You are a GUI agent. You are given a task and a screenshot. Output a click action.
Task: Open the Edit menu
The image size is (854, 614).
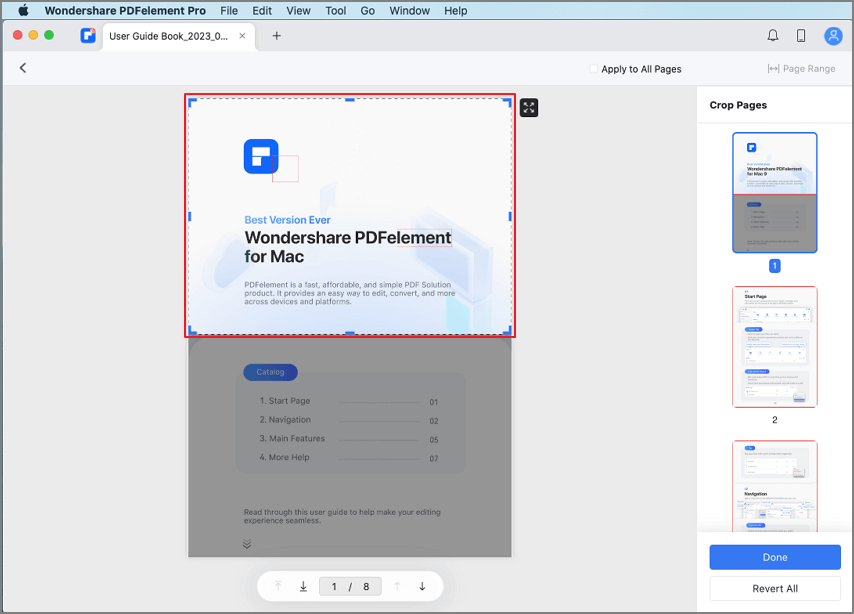click(262, 10)
